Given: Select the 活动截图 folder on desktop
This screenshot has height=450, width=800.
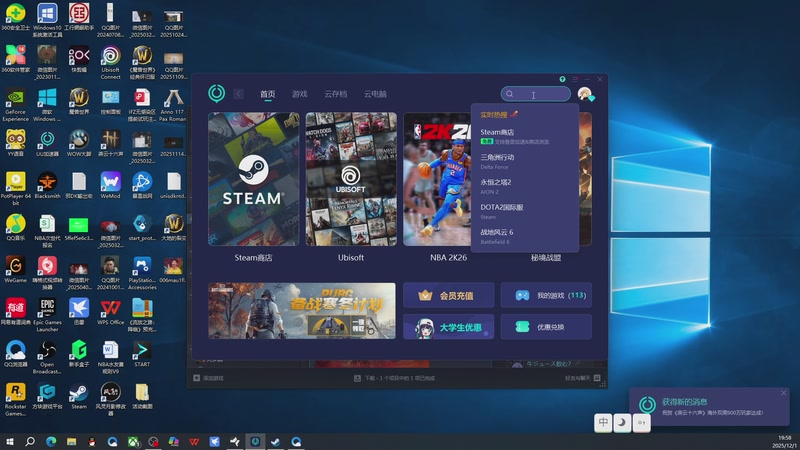Looking at the screenshot, I should click(142, 396).
